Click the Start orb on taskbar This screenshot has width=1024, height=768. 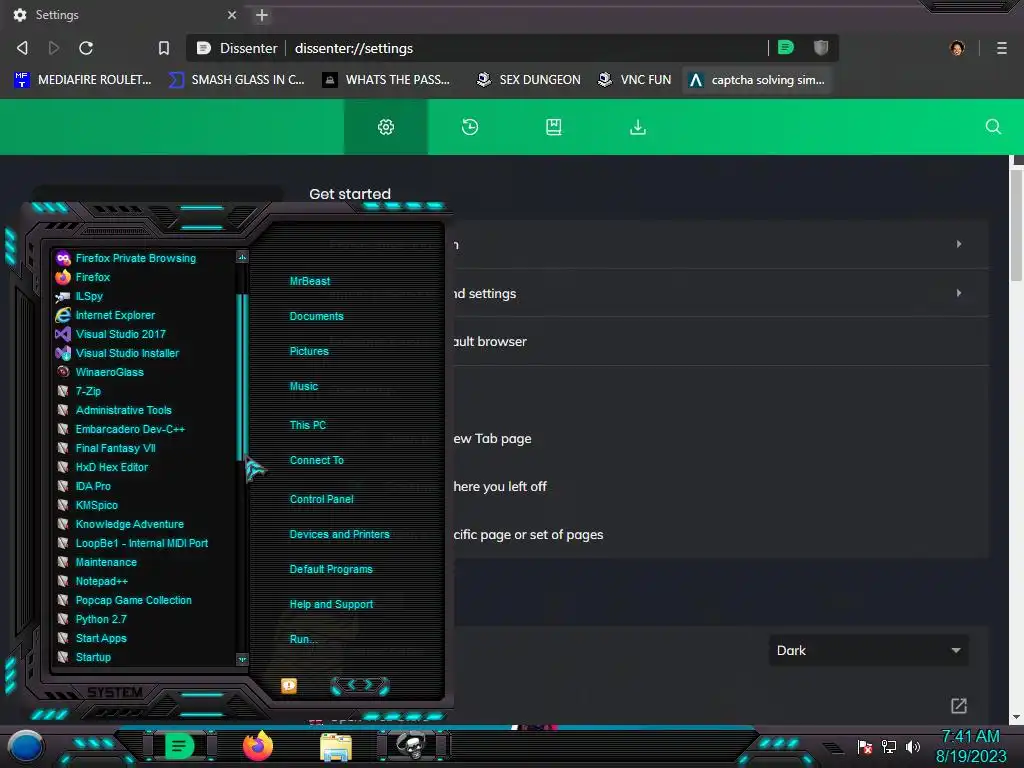tap(25, 746)
